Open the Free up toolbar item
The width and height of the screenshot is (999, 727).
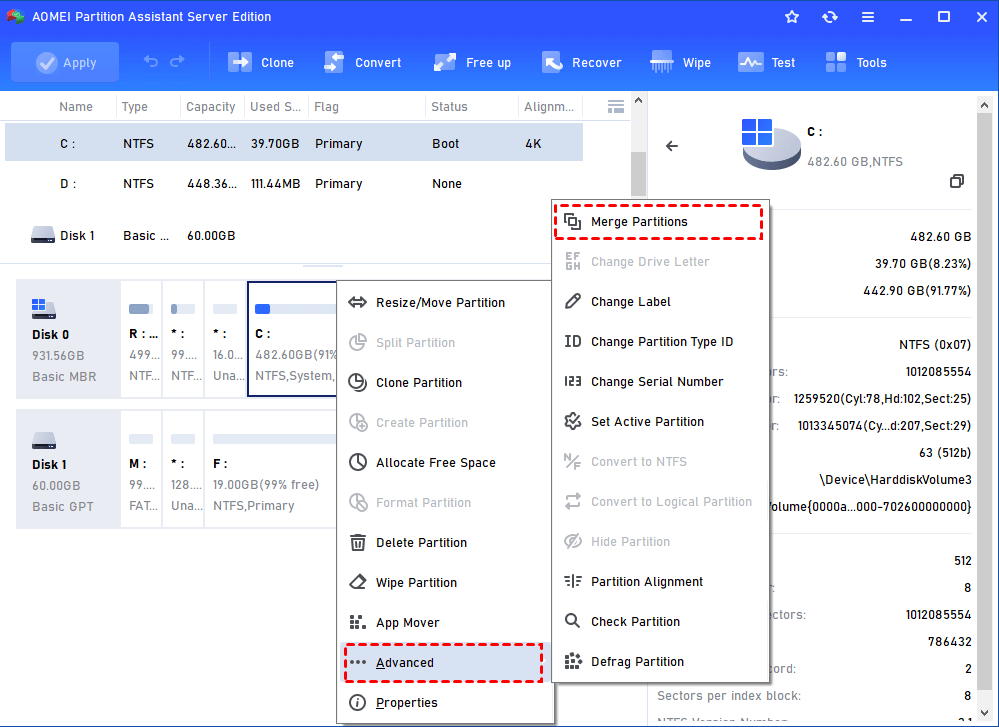point(472,62)
